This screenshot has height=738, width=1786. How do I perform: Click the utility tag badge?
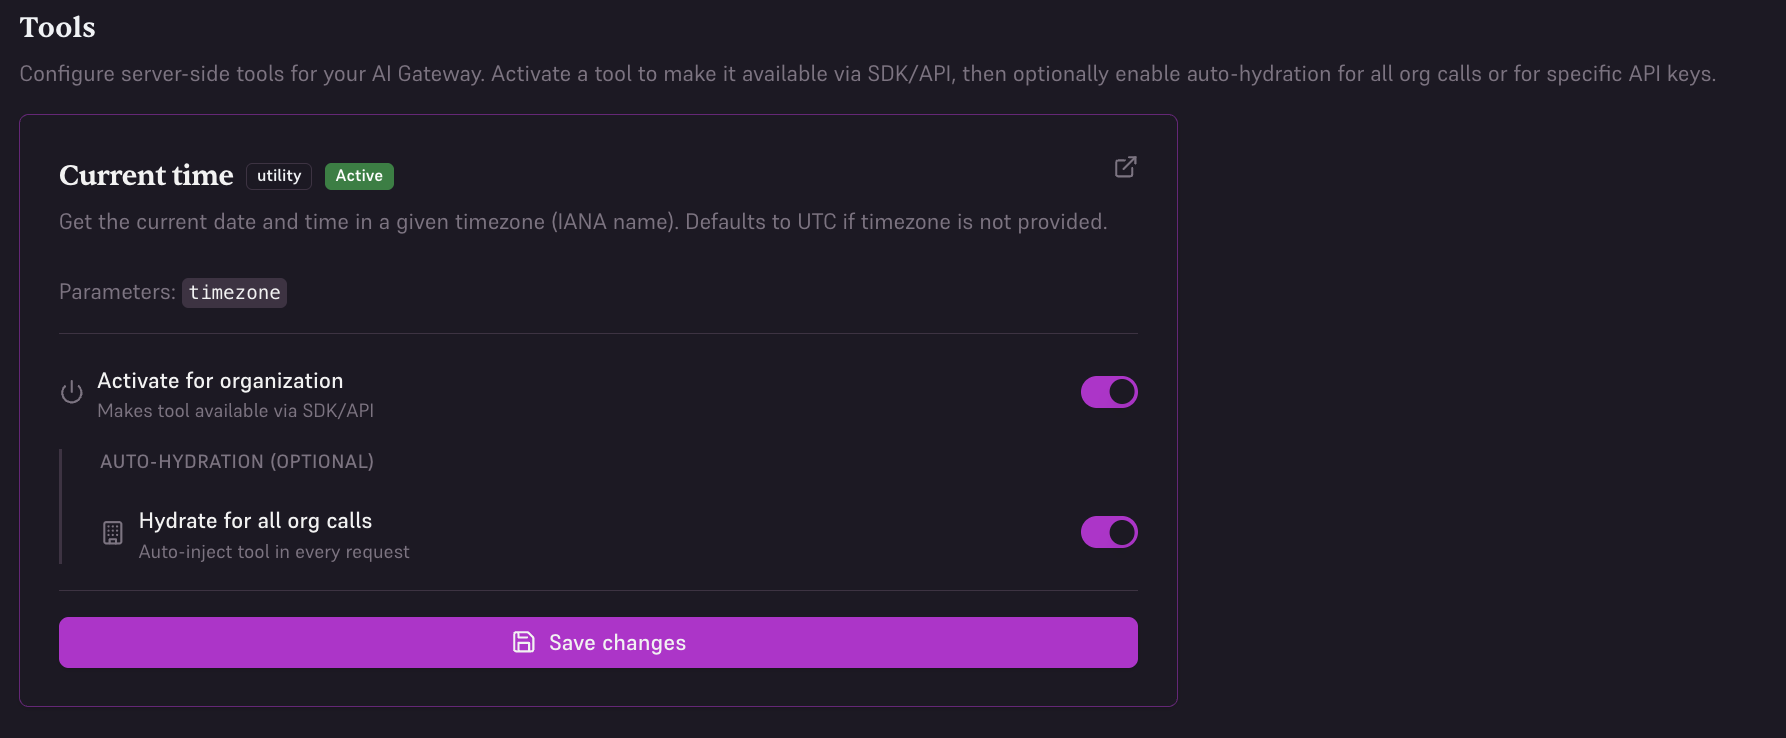click(279, 176)
